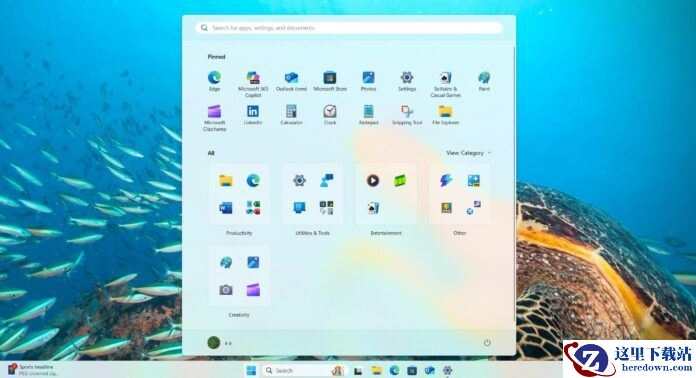Open the Productivity category folder
The width and height of the screenshot is (696, 378).
pos(239,194)
